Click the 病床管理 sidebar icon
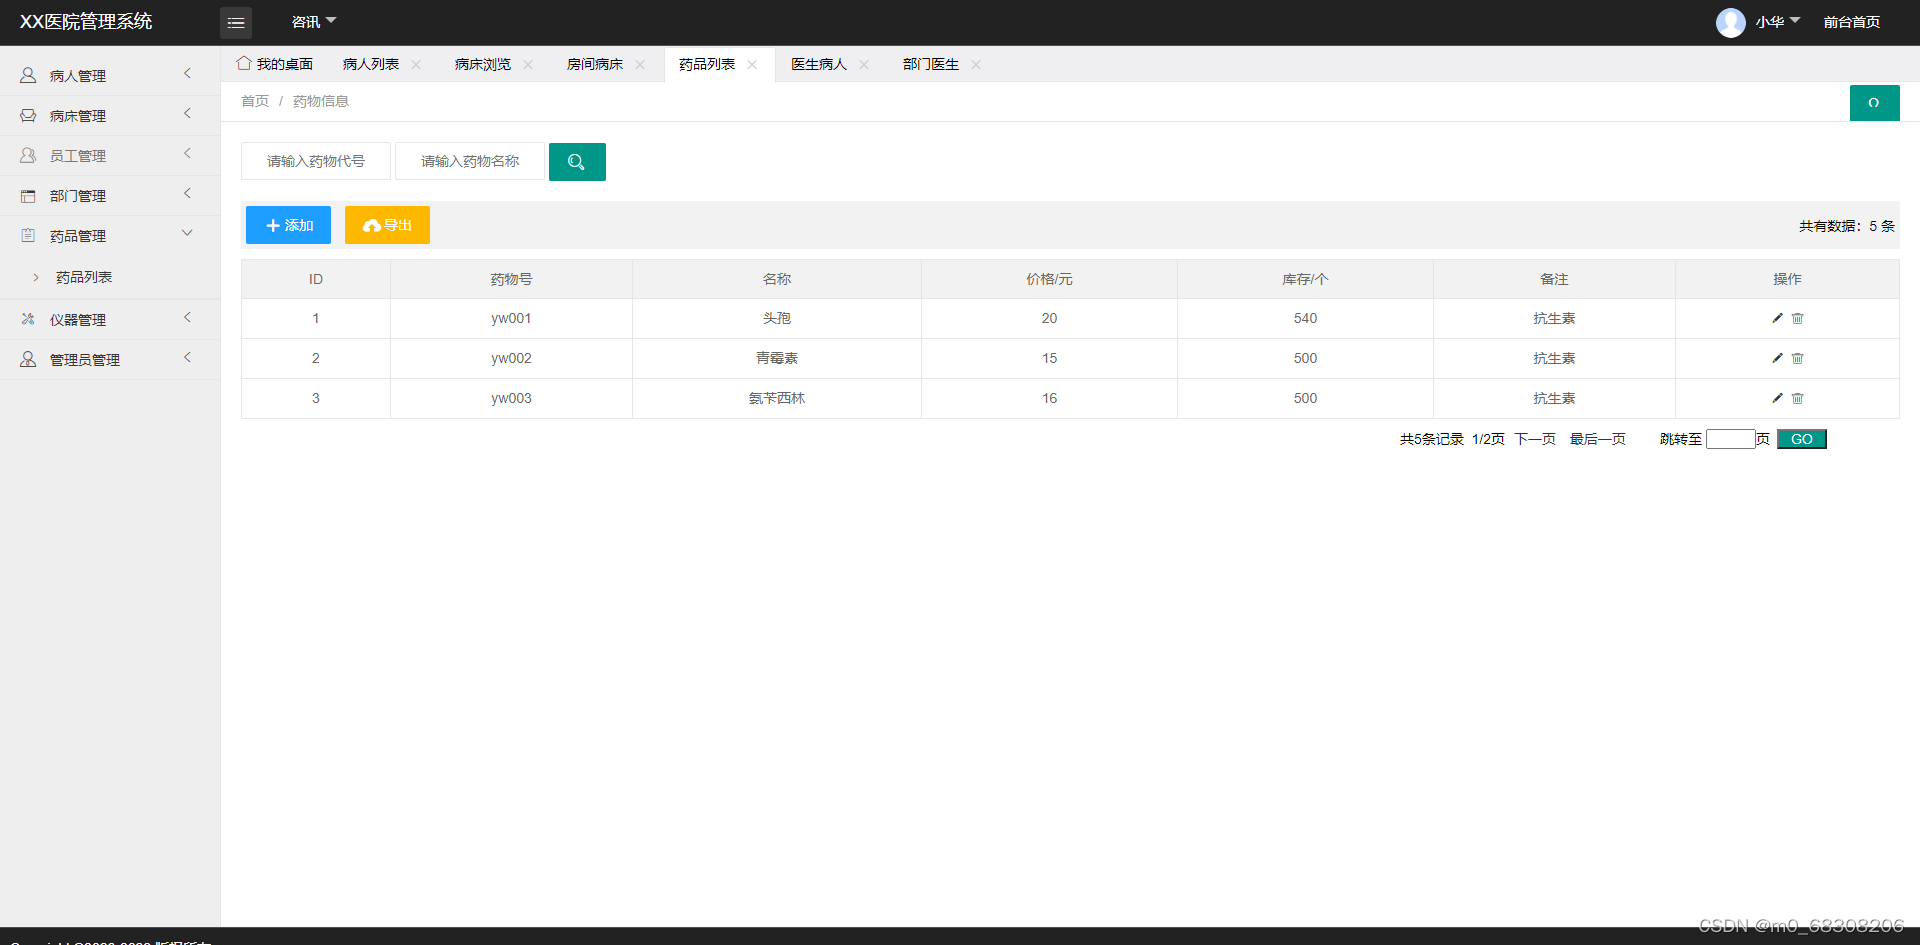 (x=28, y=115)
